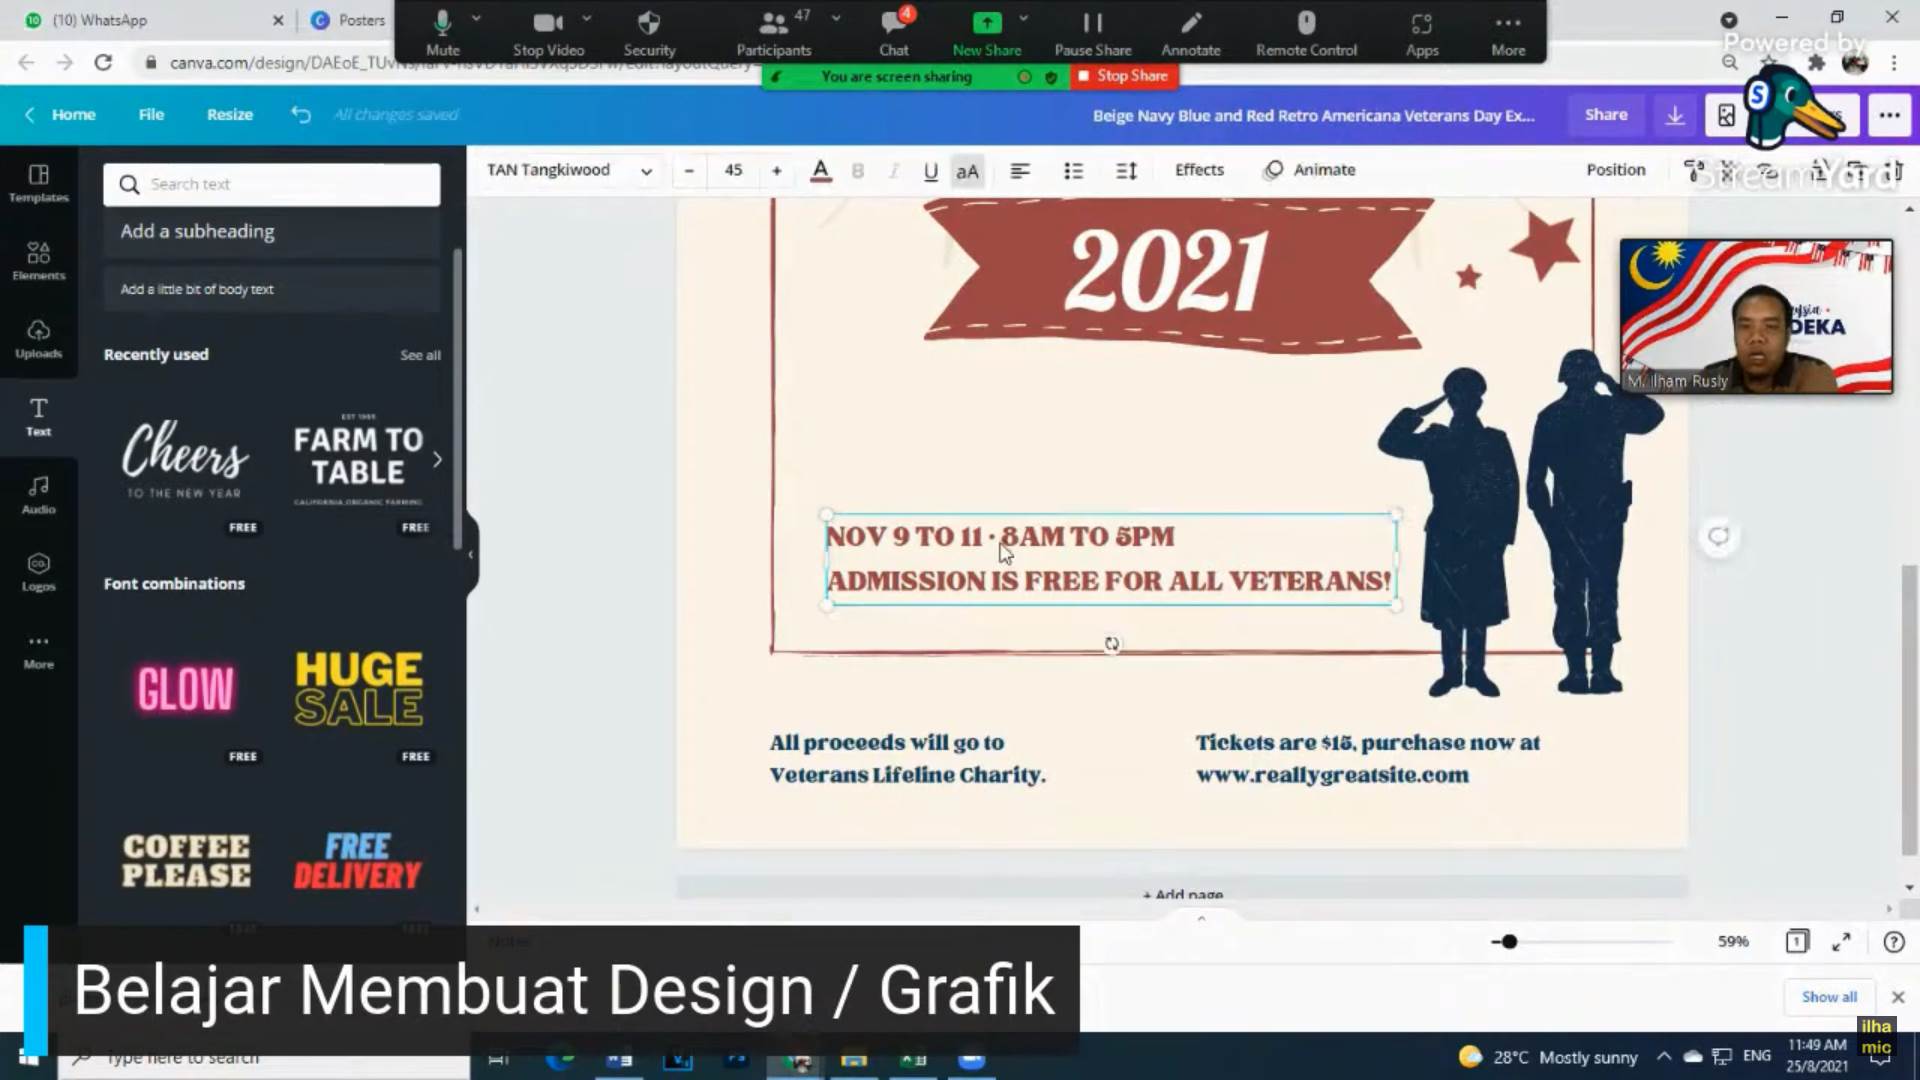This screenshot has width=1920, height=1080.
Task: Open Zoom More options
Action: [1508, 33]
